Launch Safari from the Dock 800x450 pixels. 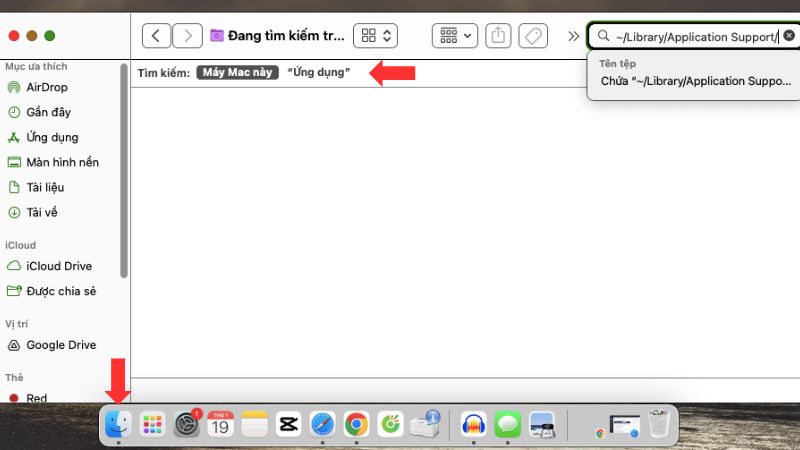tap(322, 424)
